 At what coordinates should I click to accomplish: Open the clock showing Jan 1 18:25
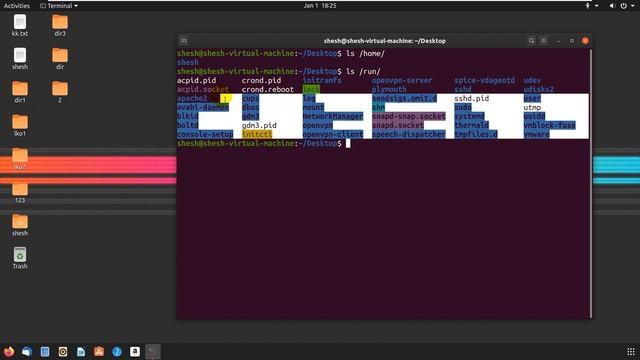320,6
